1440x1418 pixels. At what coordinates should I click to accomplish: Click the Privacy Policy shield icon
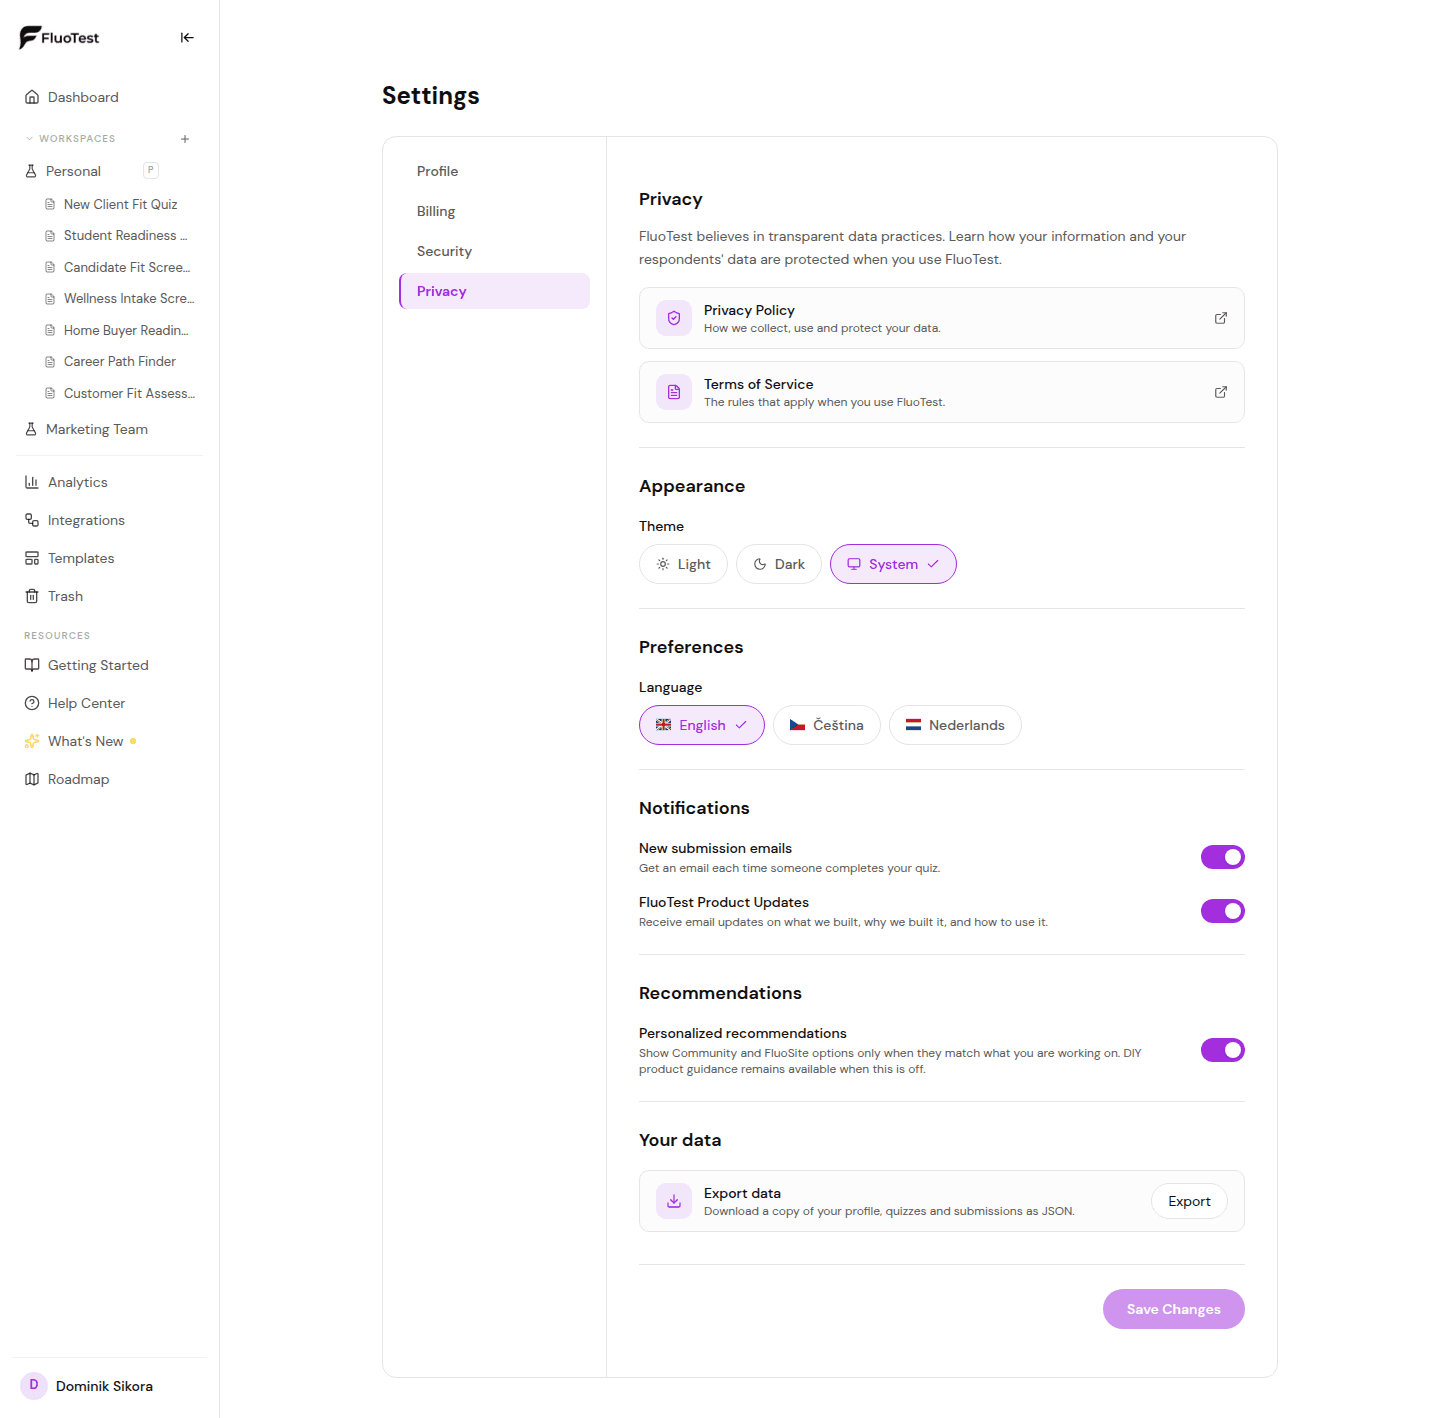674,318
